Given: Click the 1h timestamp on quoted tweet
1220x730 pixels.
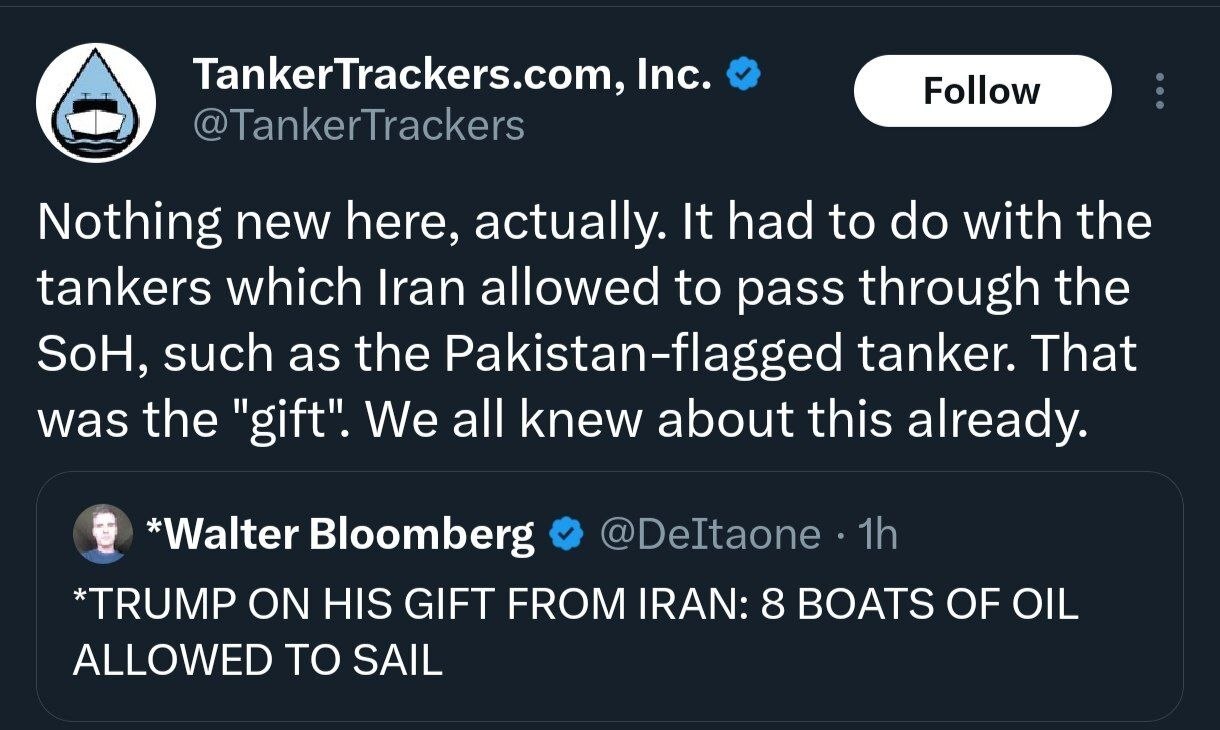Looking at the screenshot, I should pyautogui.click(x=879, y=535).
